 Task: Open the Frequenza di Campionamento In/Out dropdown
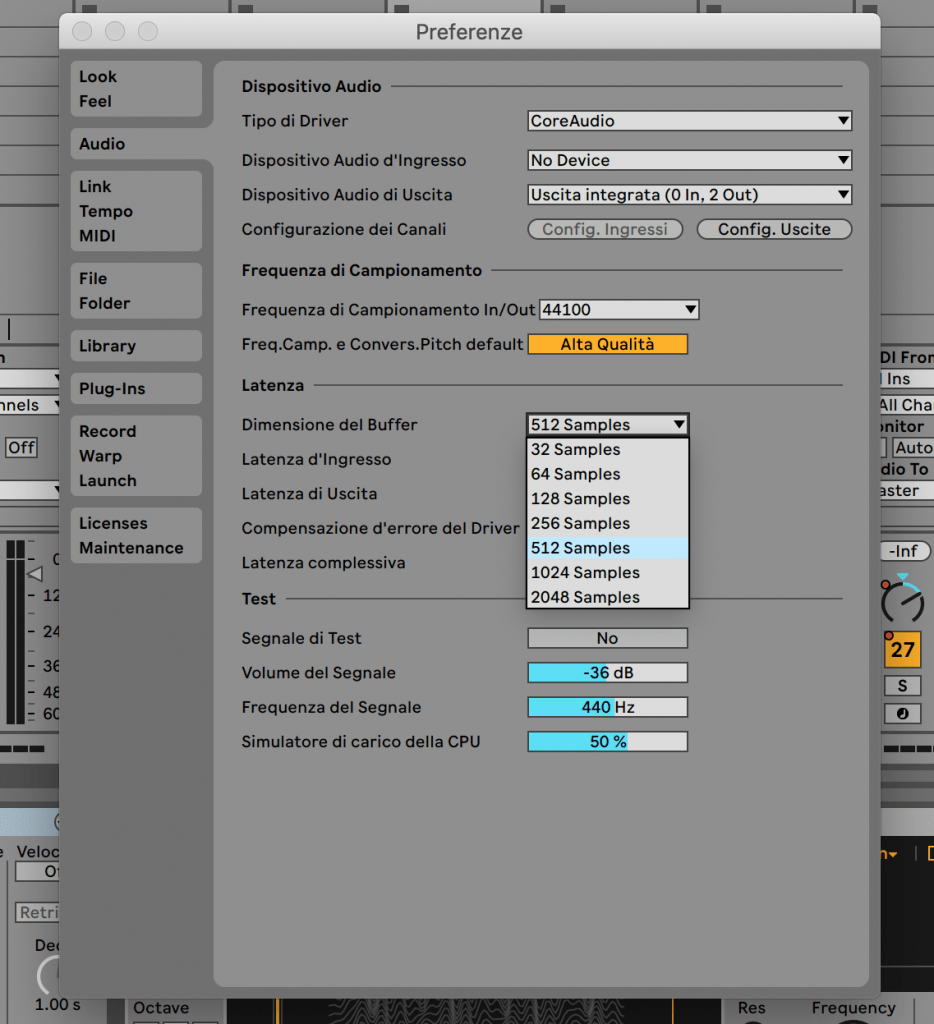pos(617,309)
